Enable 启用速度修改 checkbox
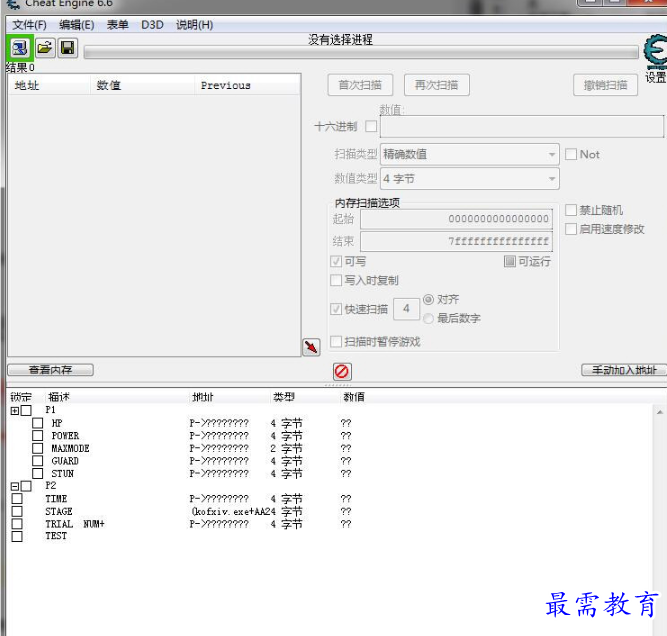The height and width of the screenshot is (636, 667). (571, 229)
